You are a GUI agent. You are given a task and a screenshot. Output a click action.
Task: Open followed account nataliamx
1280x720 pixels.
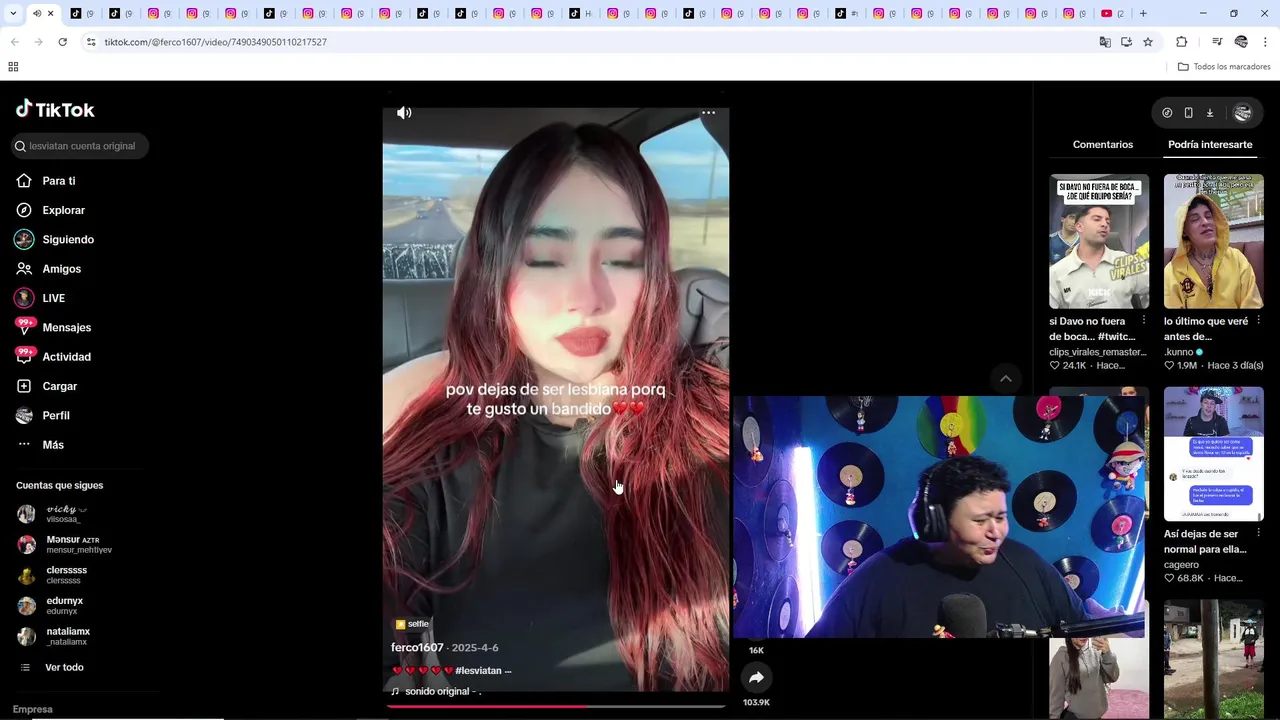(x=55, y=637)
